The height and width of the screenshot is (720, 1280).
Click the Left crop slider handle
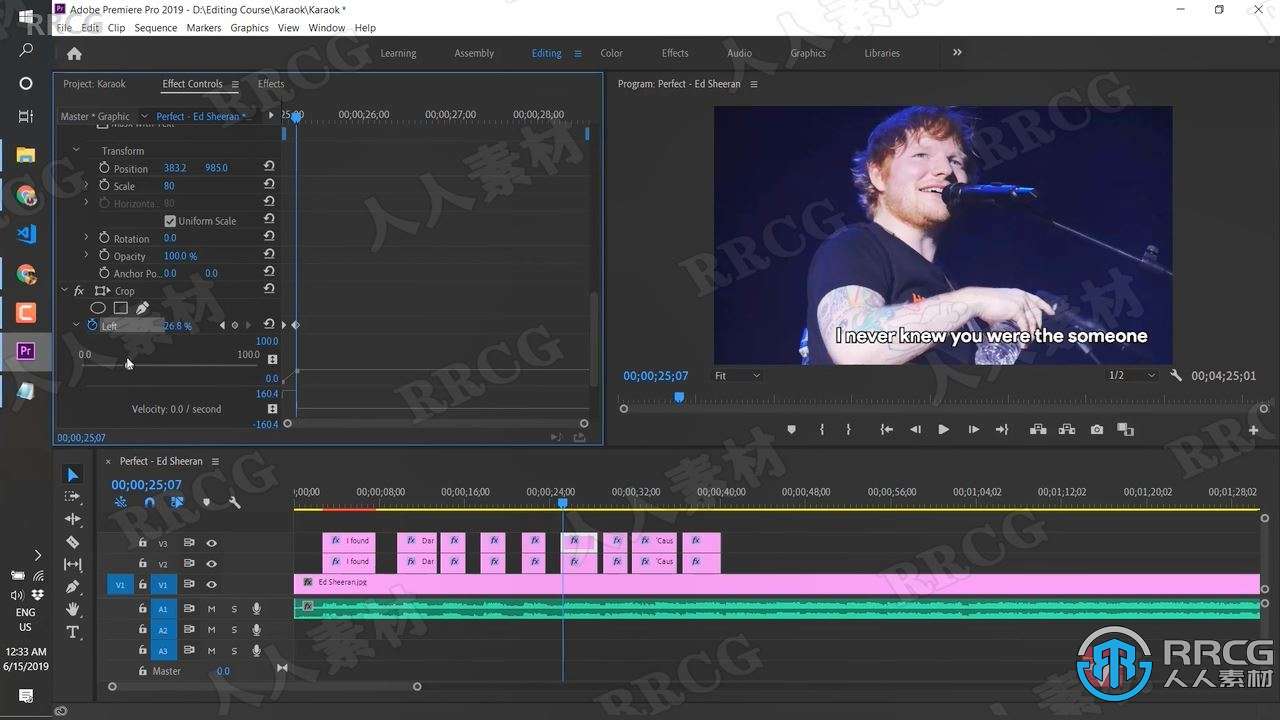(128, 363)
